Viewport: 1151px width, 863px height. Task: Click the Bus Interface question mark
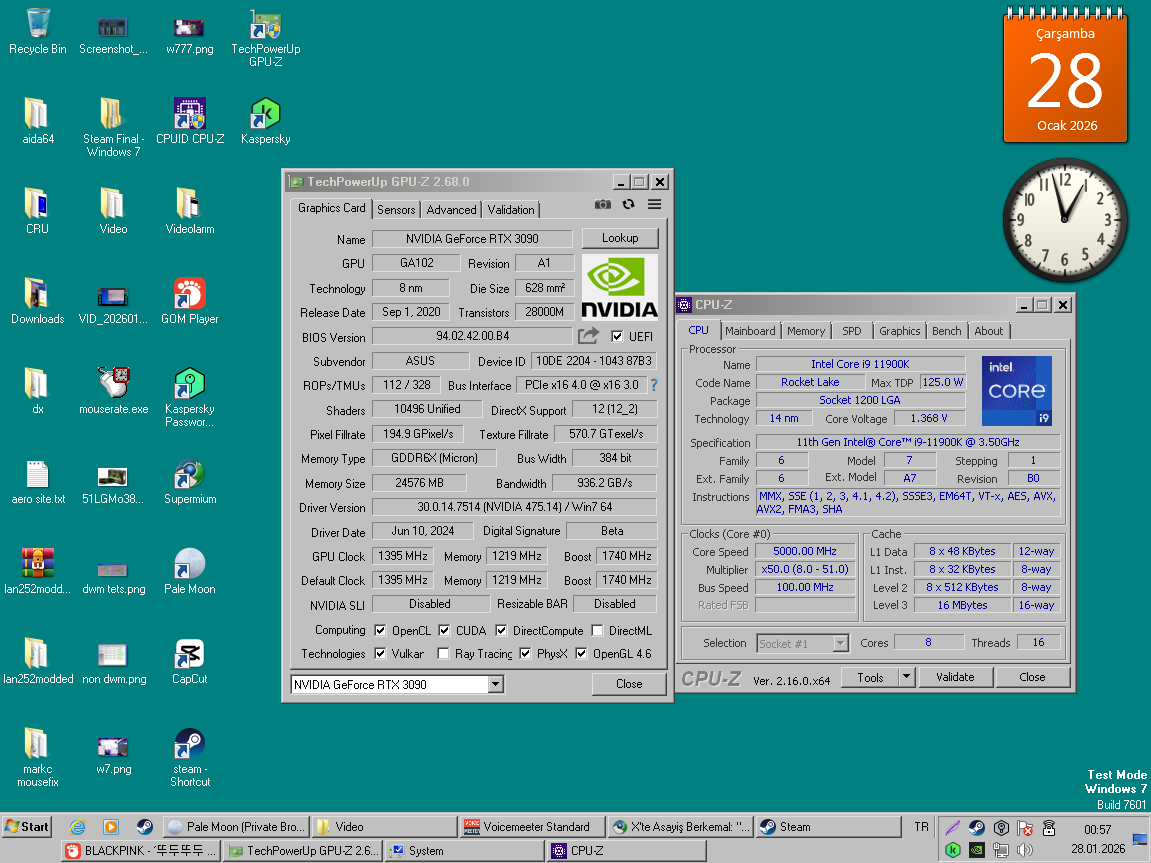coord(653,385)
